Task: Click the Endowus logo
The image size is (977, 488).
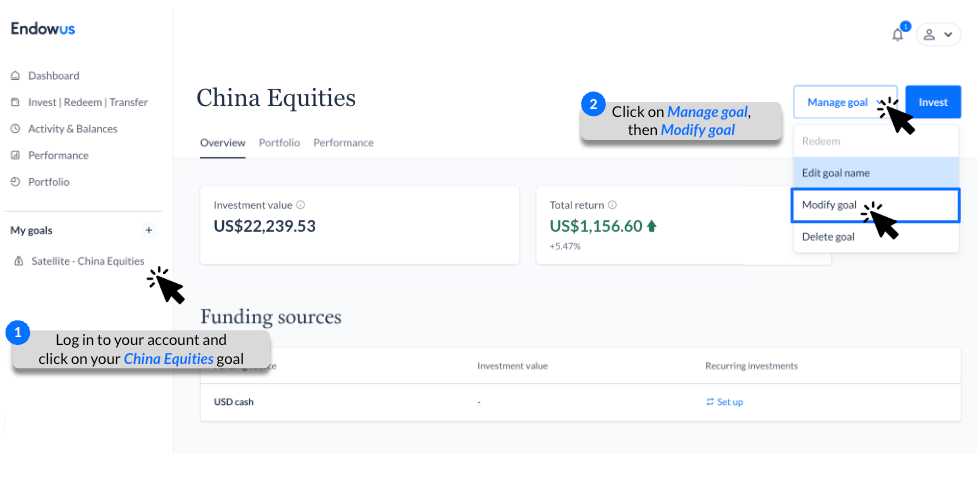Action: [x=43, y=29]
